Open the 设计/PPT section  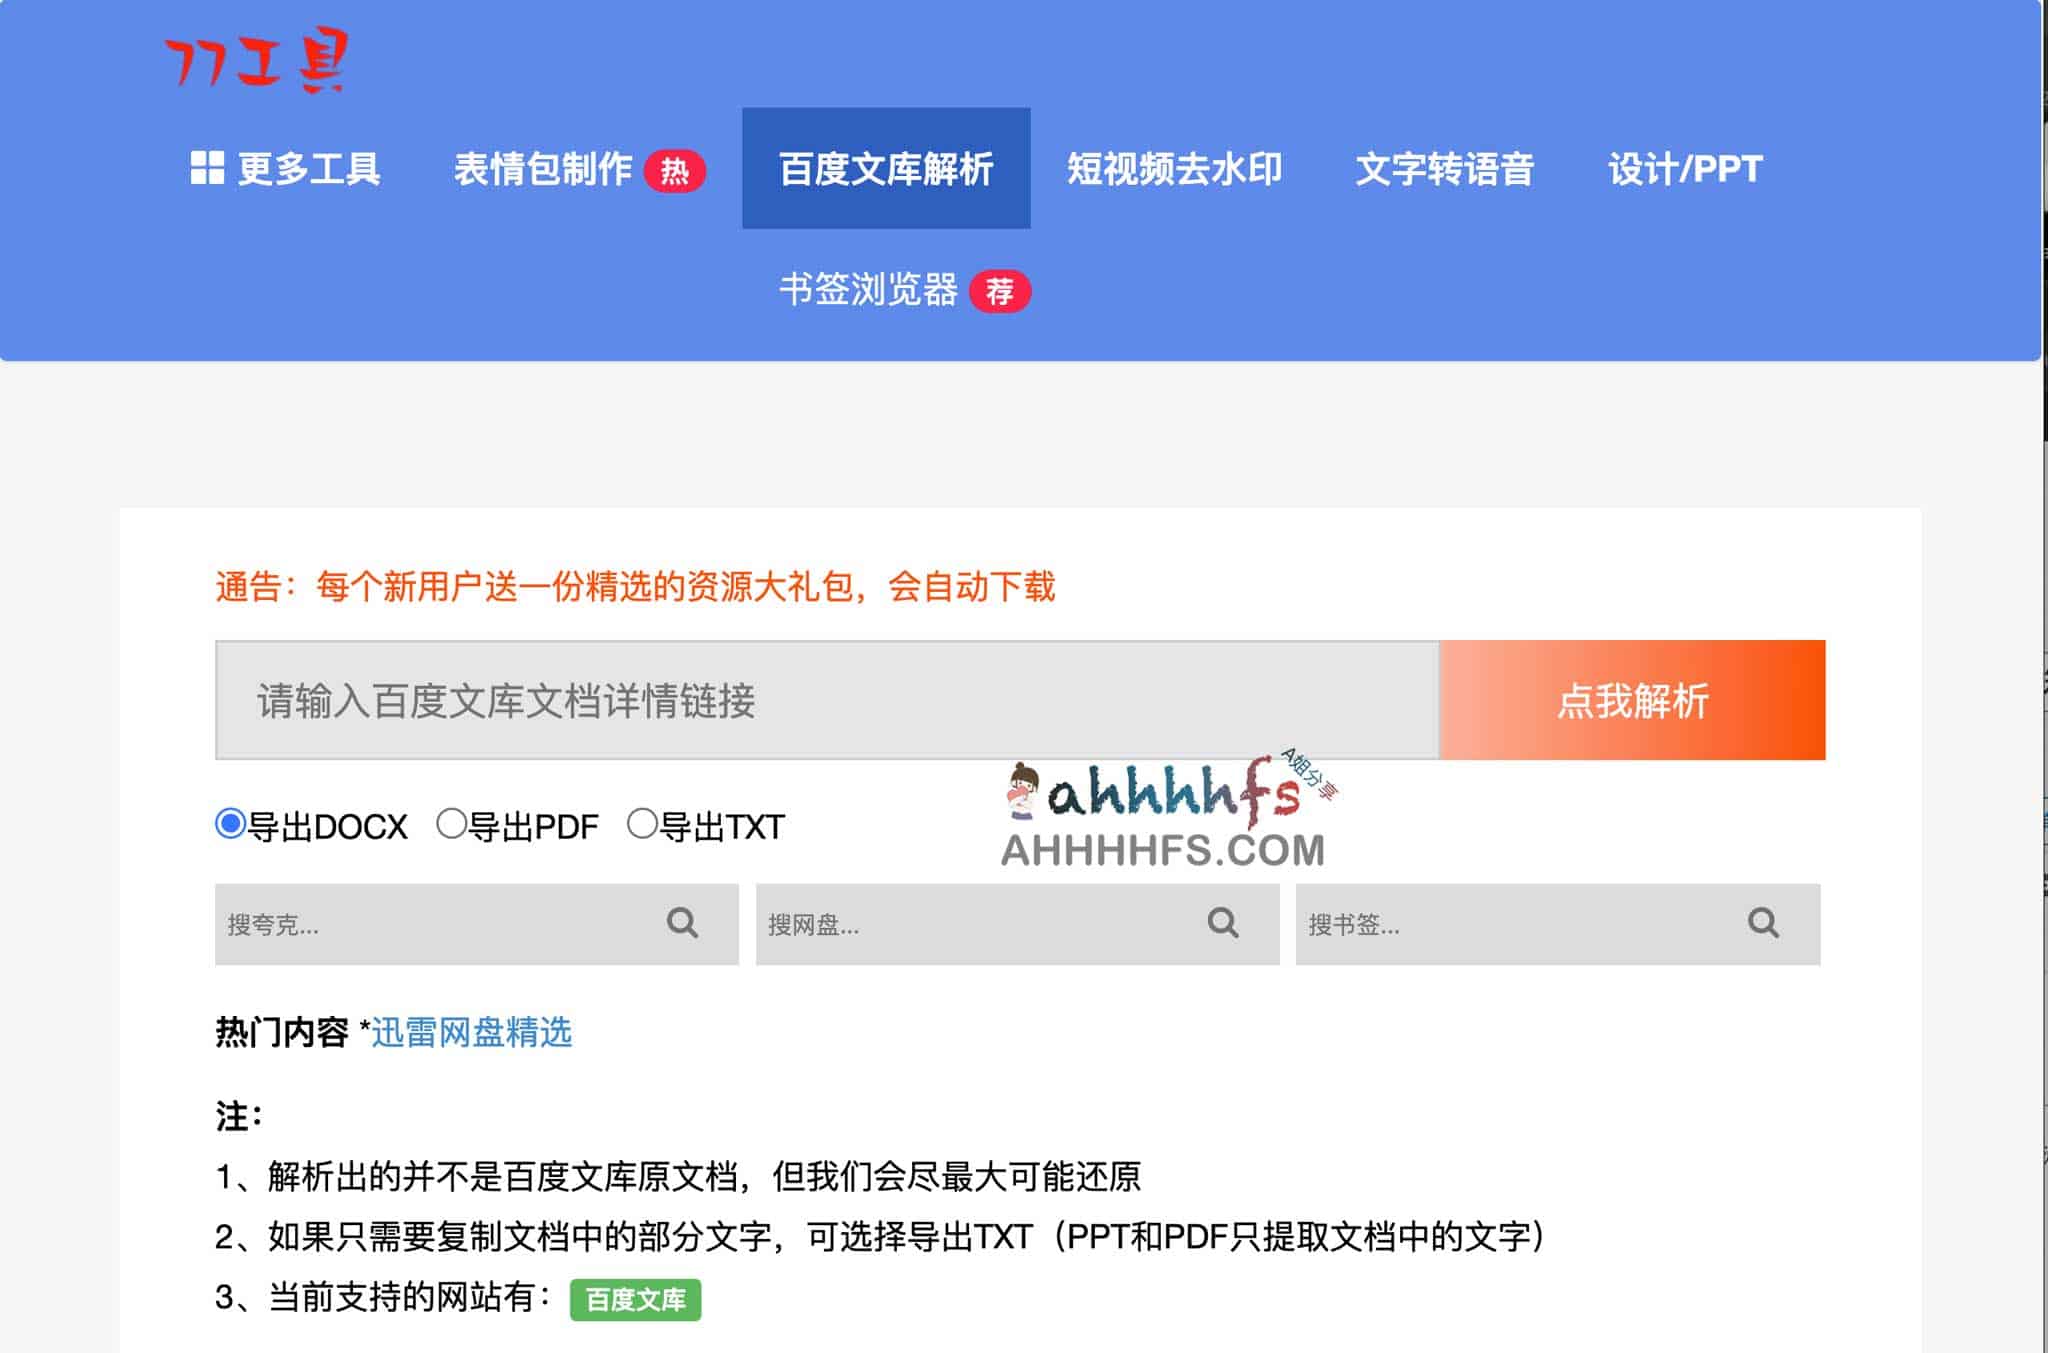click(x=1685, y=168)
